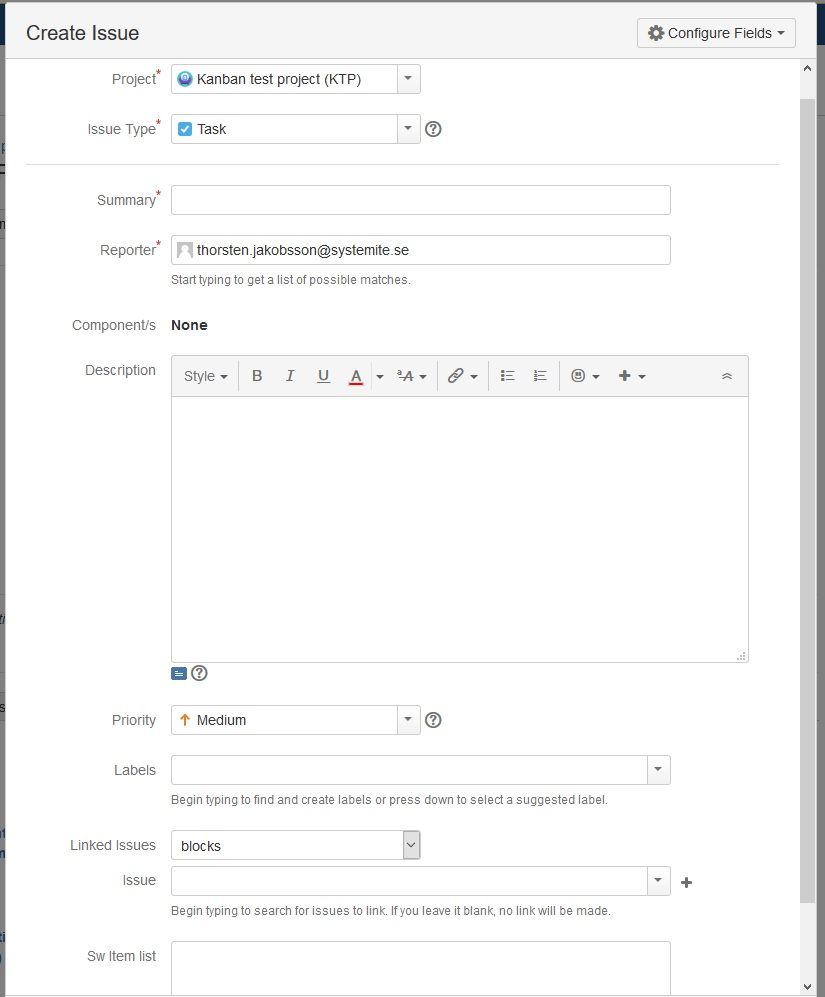Click the Reporter field

click(x=420, y=250)
